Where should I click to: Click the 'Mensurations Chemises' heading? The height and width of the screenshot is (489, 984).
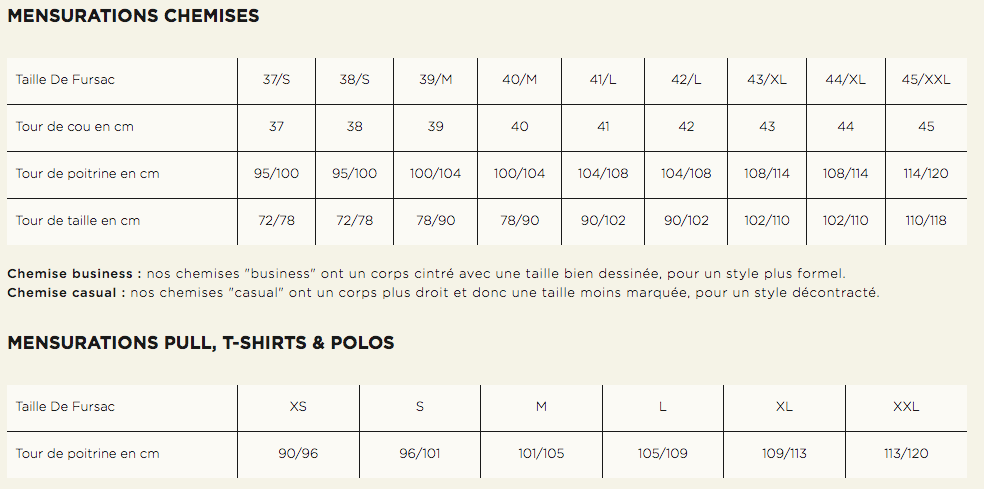133,16
